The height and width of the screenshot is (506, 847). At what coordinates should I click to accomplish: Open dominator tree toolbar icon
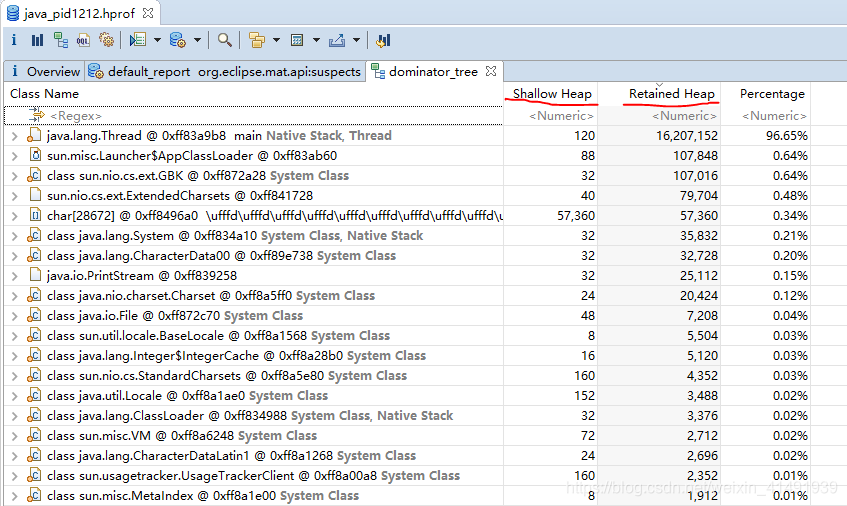click(x=60, y=40)
